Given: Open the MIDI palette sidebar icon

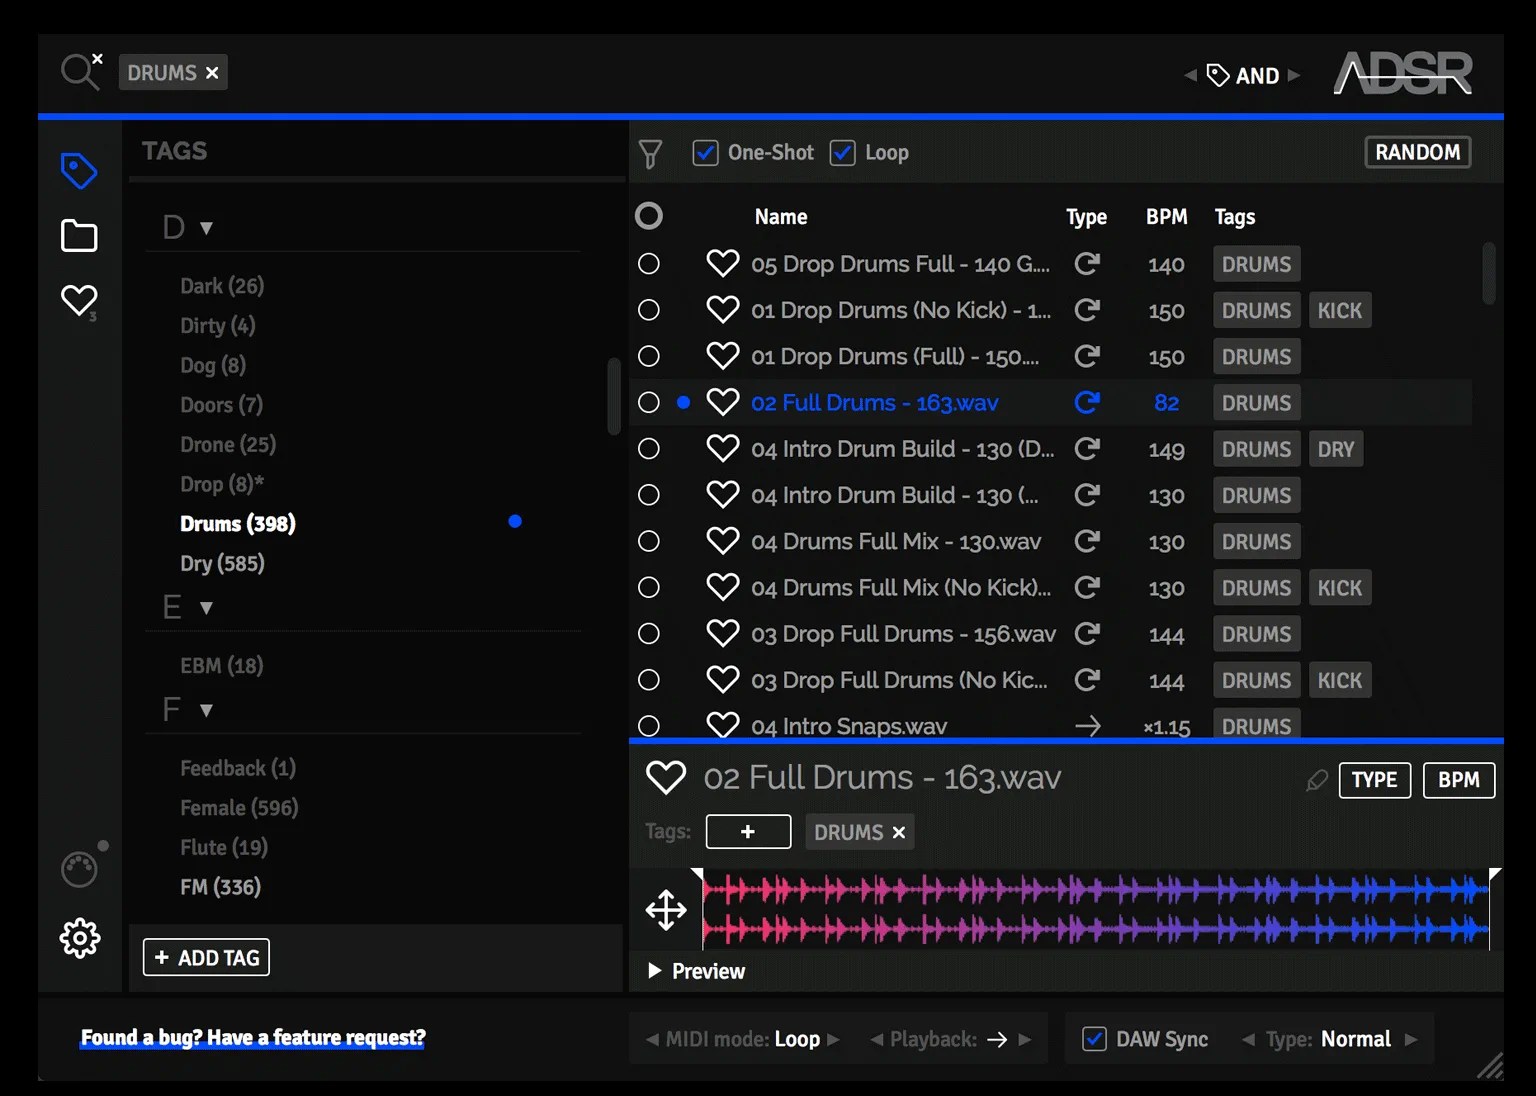Looking at the screenshot, I should [79, 869].
